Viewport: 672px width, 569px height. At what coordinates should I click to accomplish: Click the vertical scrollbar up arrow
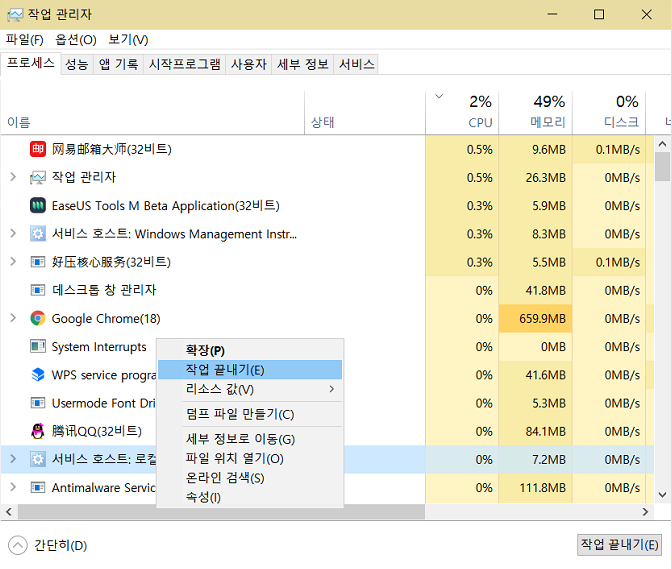pyautogui.click(x=663, y=144)
